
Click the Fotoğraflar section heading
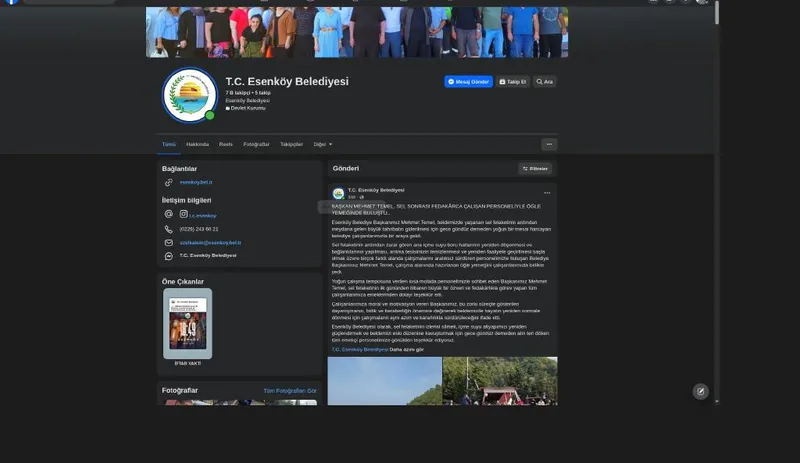180,391
